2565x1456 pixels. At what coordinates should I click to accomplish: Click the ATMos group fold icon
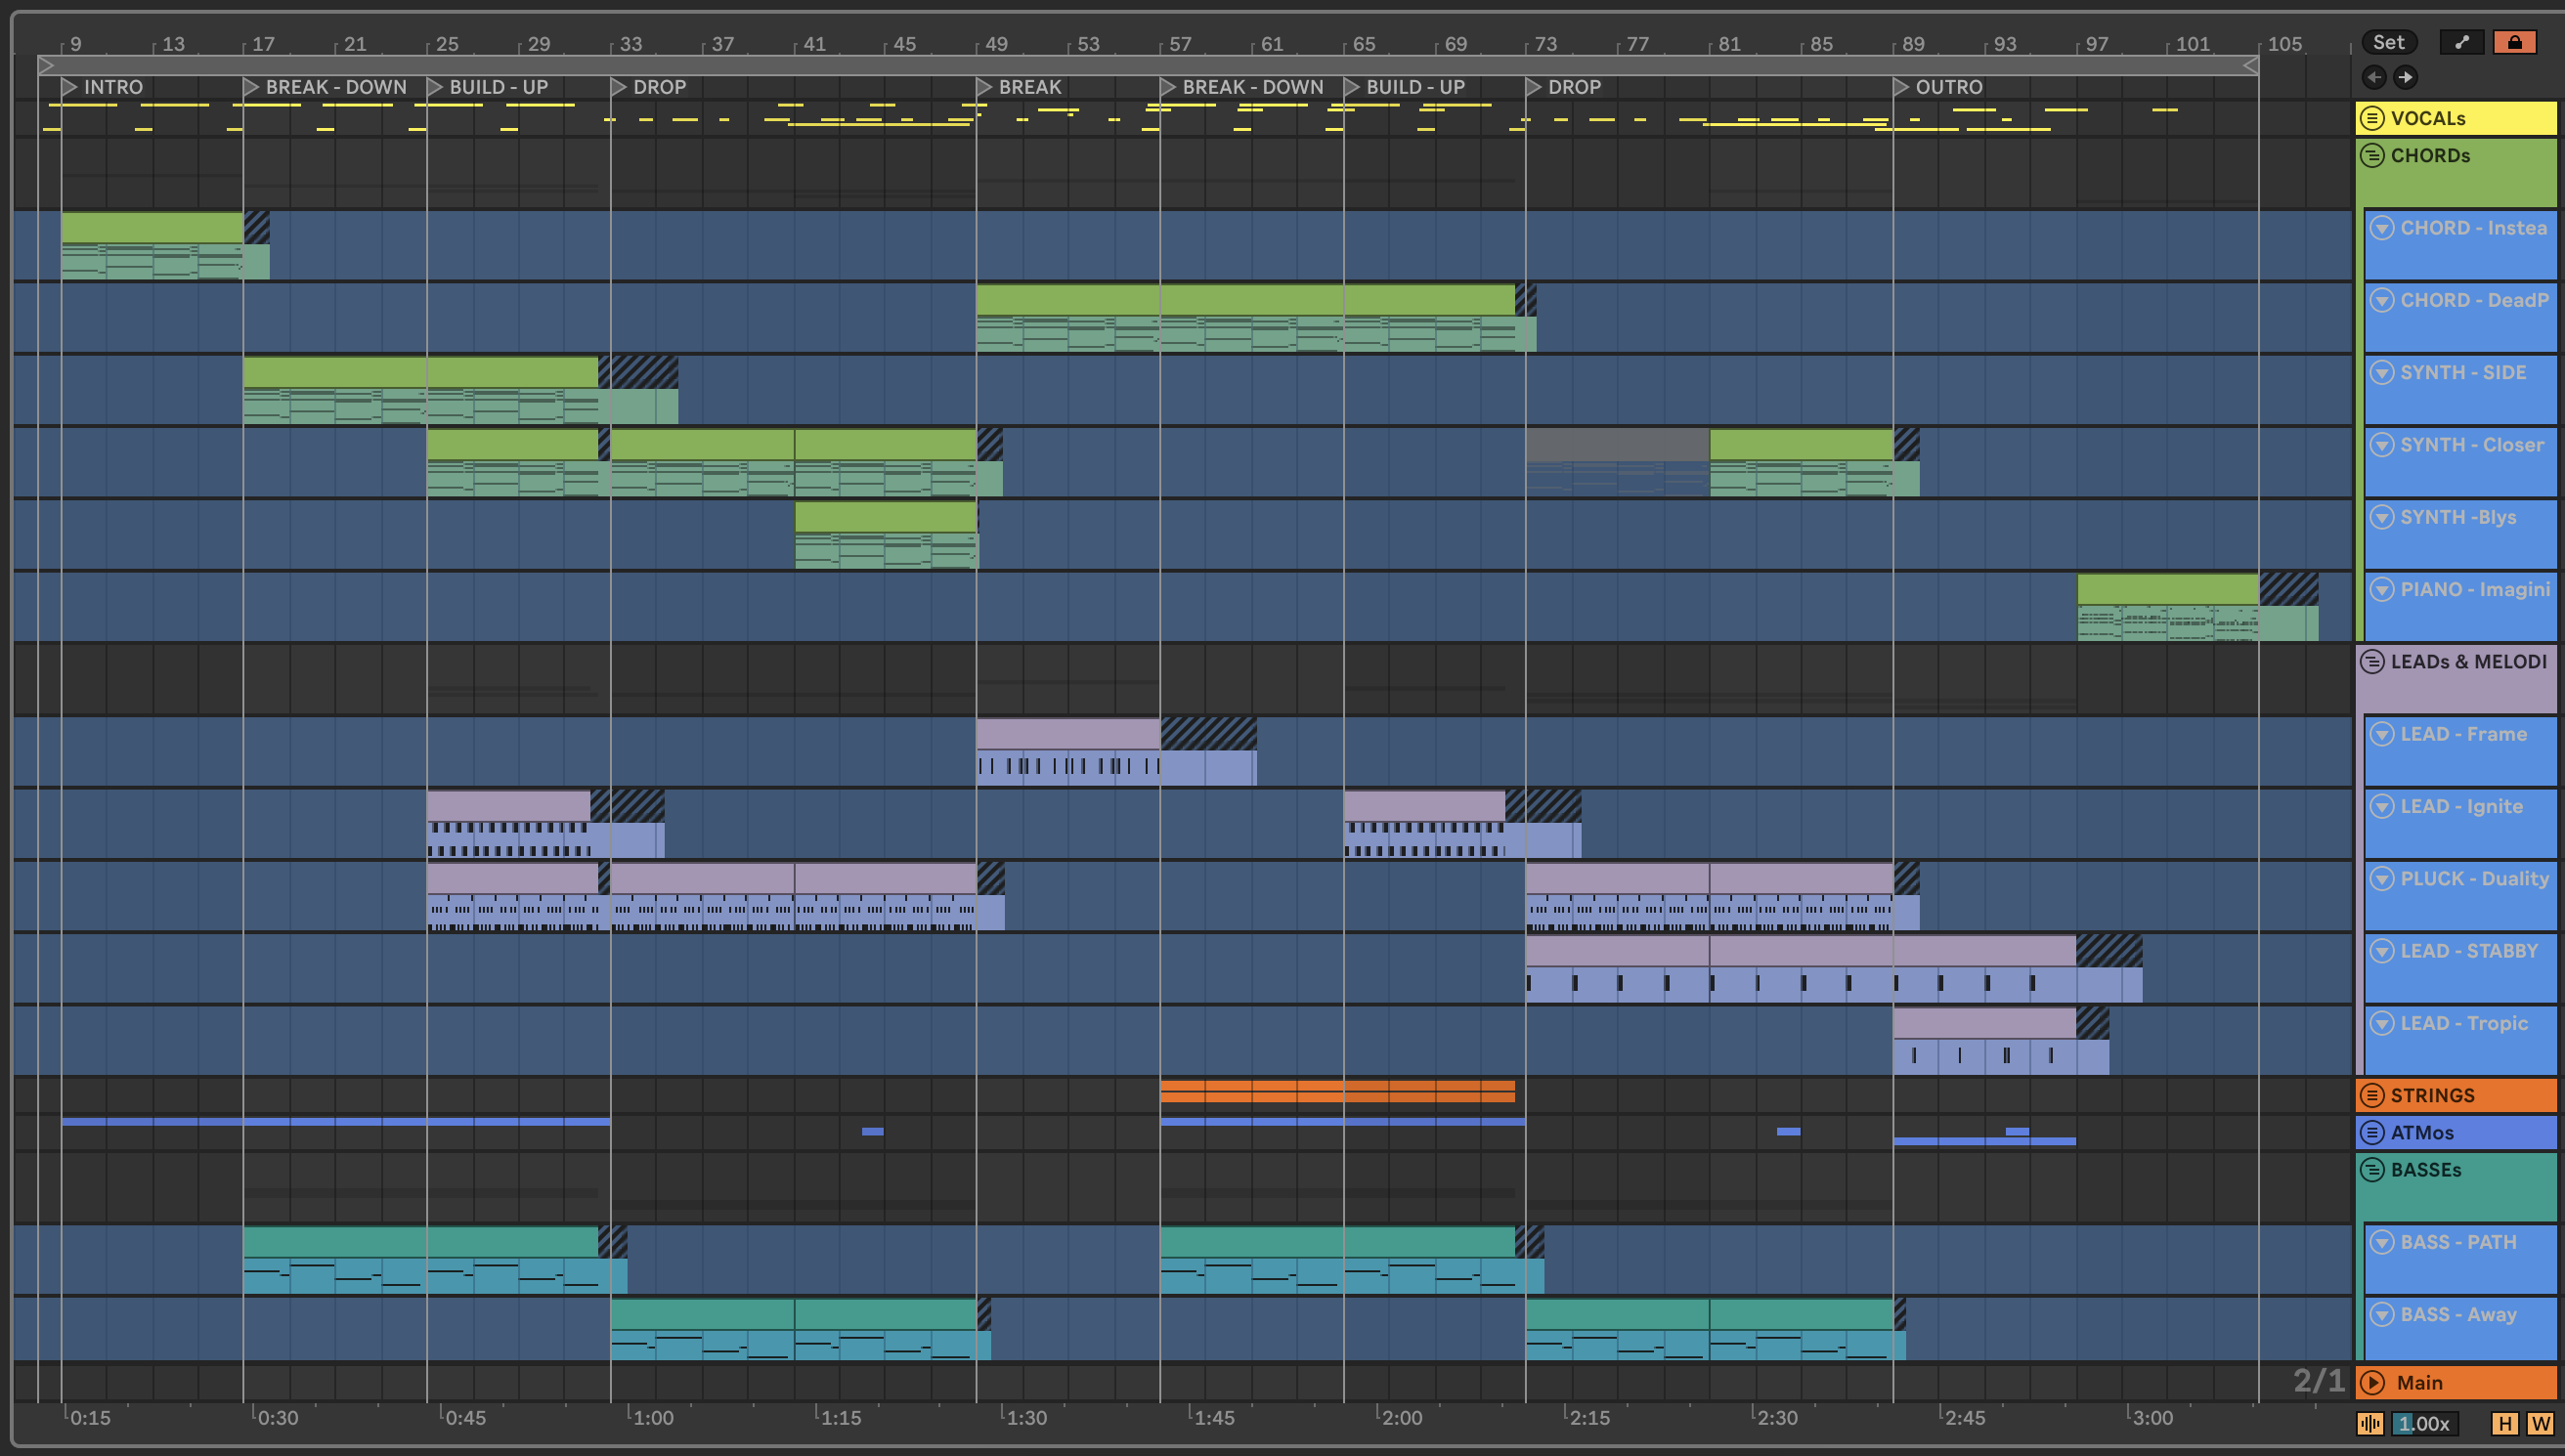tap(2372, 1133)
